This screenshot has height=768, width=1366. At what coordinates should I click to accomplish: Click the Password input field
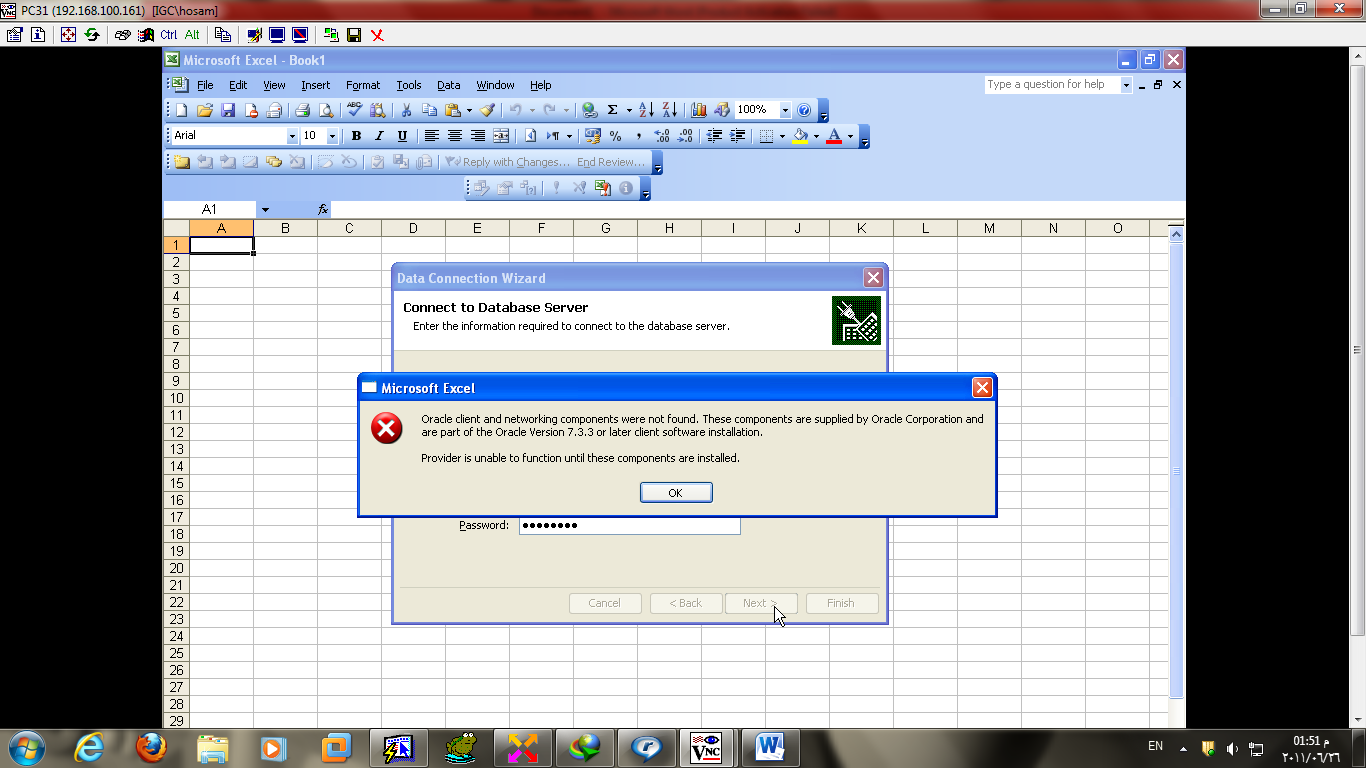click(x=629, y=525)
